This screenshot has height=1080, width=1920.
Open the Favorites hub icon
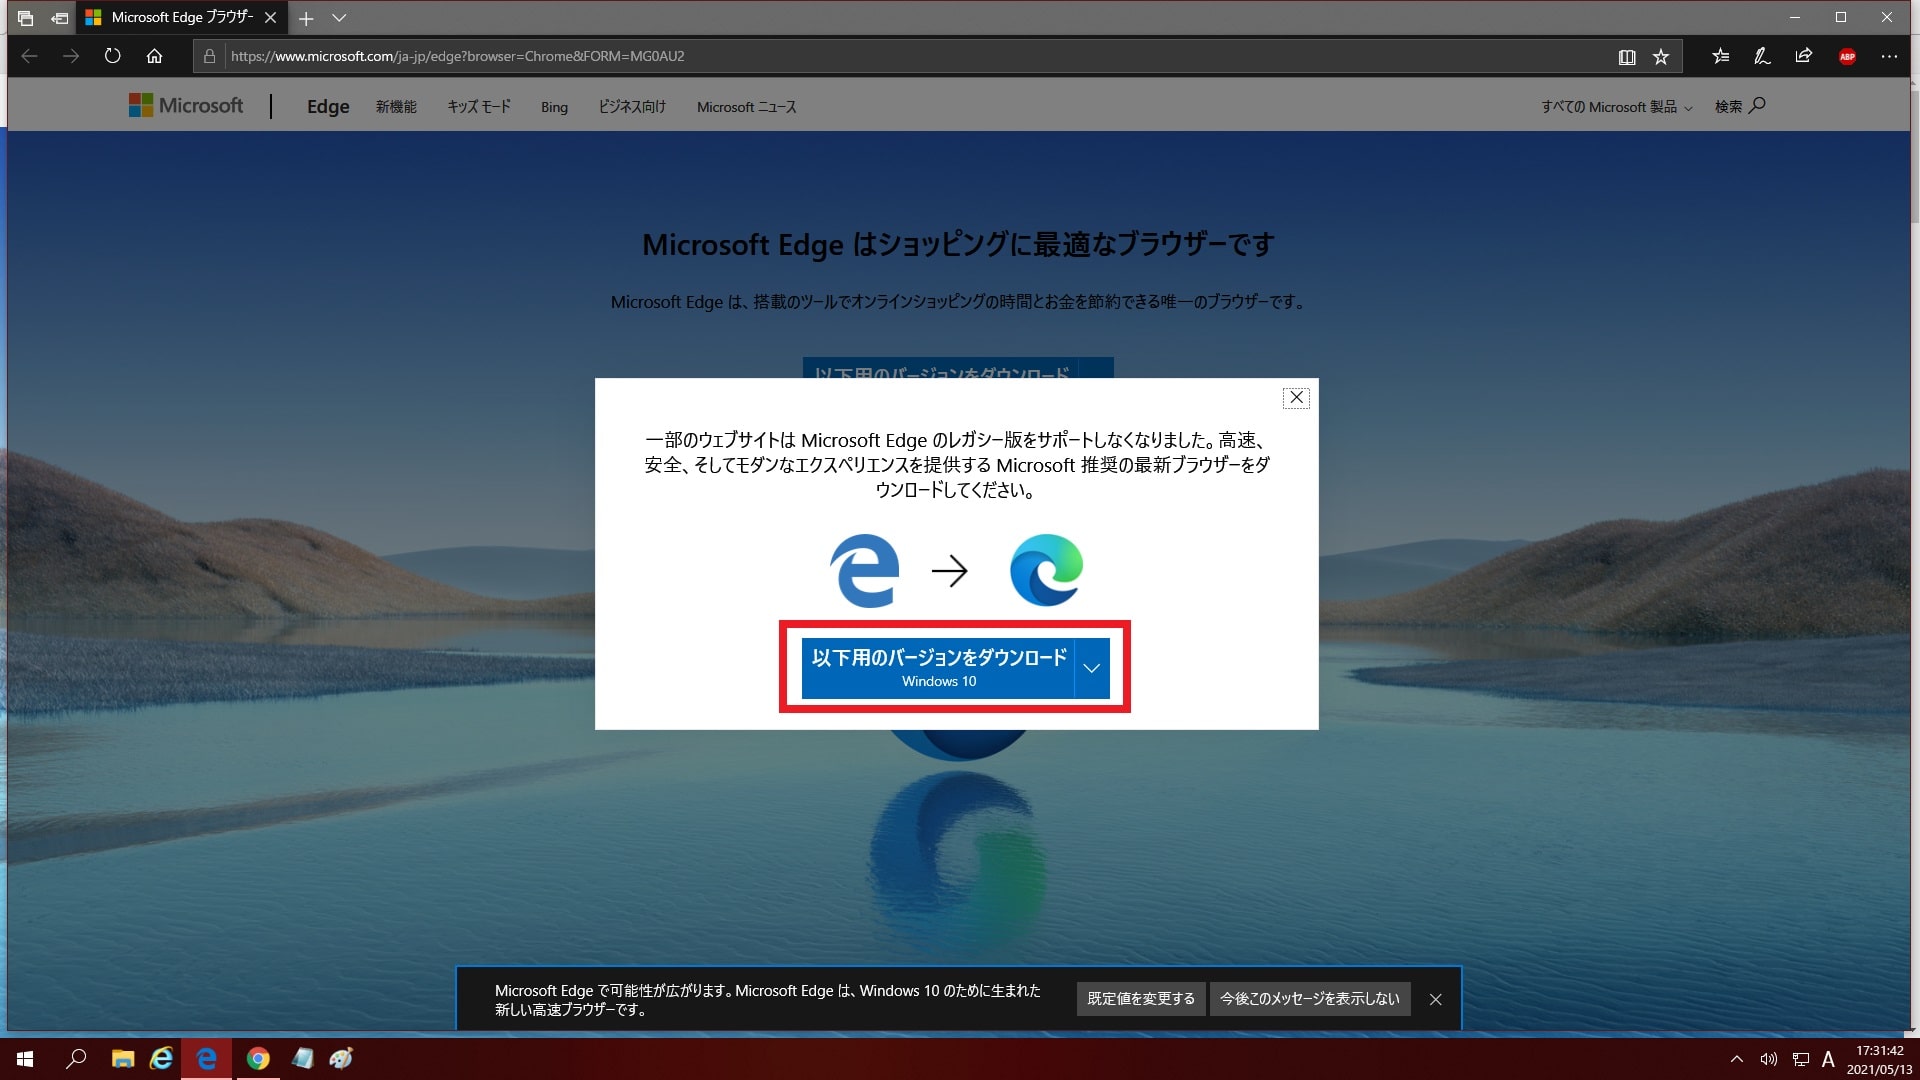(1720, 56)
